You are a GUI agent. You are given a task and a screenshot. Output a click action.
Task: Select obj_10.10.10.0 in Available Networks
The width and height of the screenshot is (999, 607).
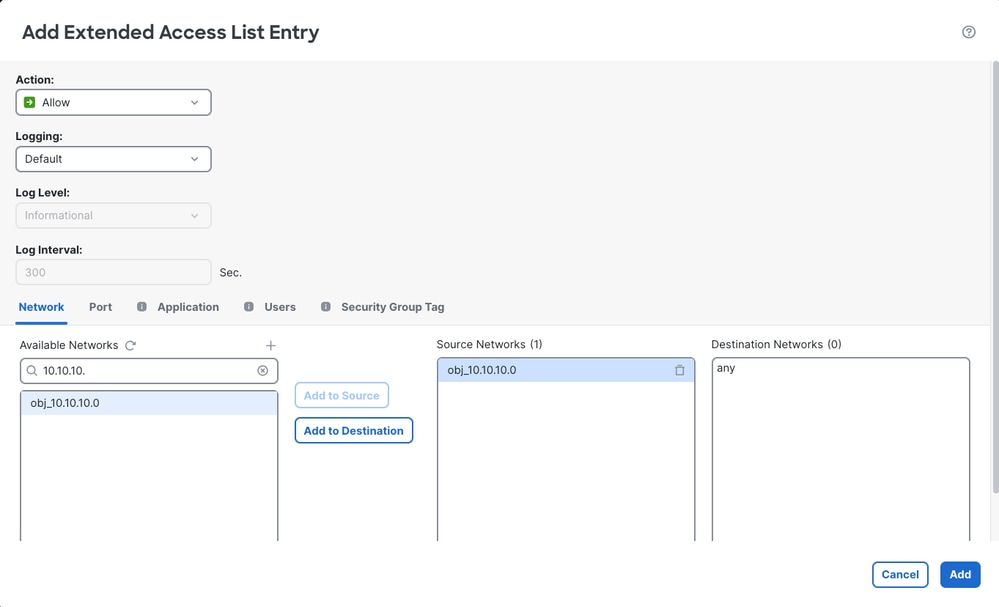pos(149,403)
